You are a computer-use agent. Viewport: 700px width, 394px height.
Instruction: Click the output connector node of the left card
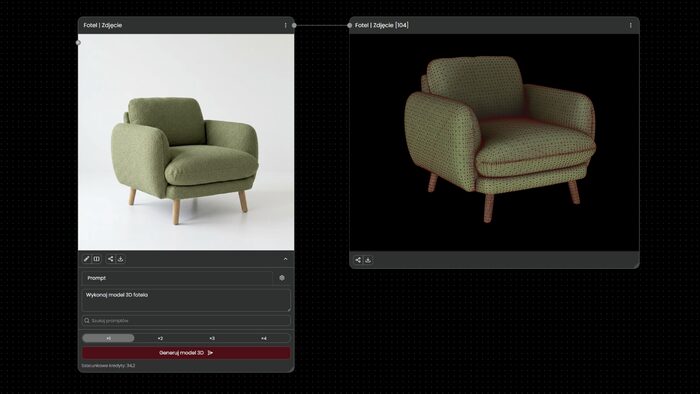pyautogui.click(x=294, y=25)
